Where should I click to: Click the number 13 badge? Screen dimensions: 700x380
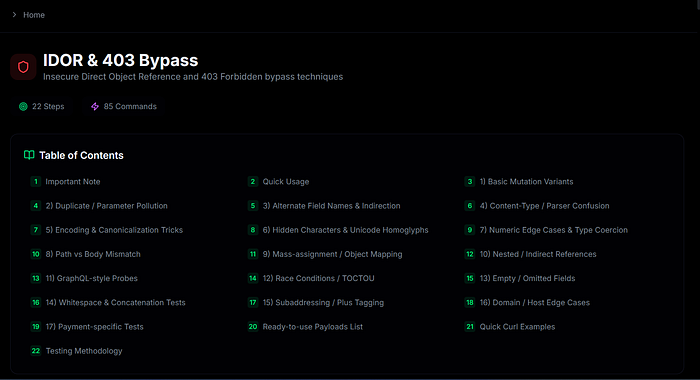pyautogui.click(x=36, y=278)
